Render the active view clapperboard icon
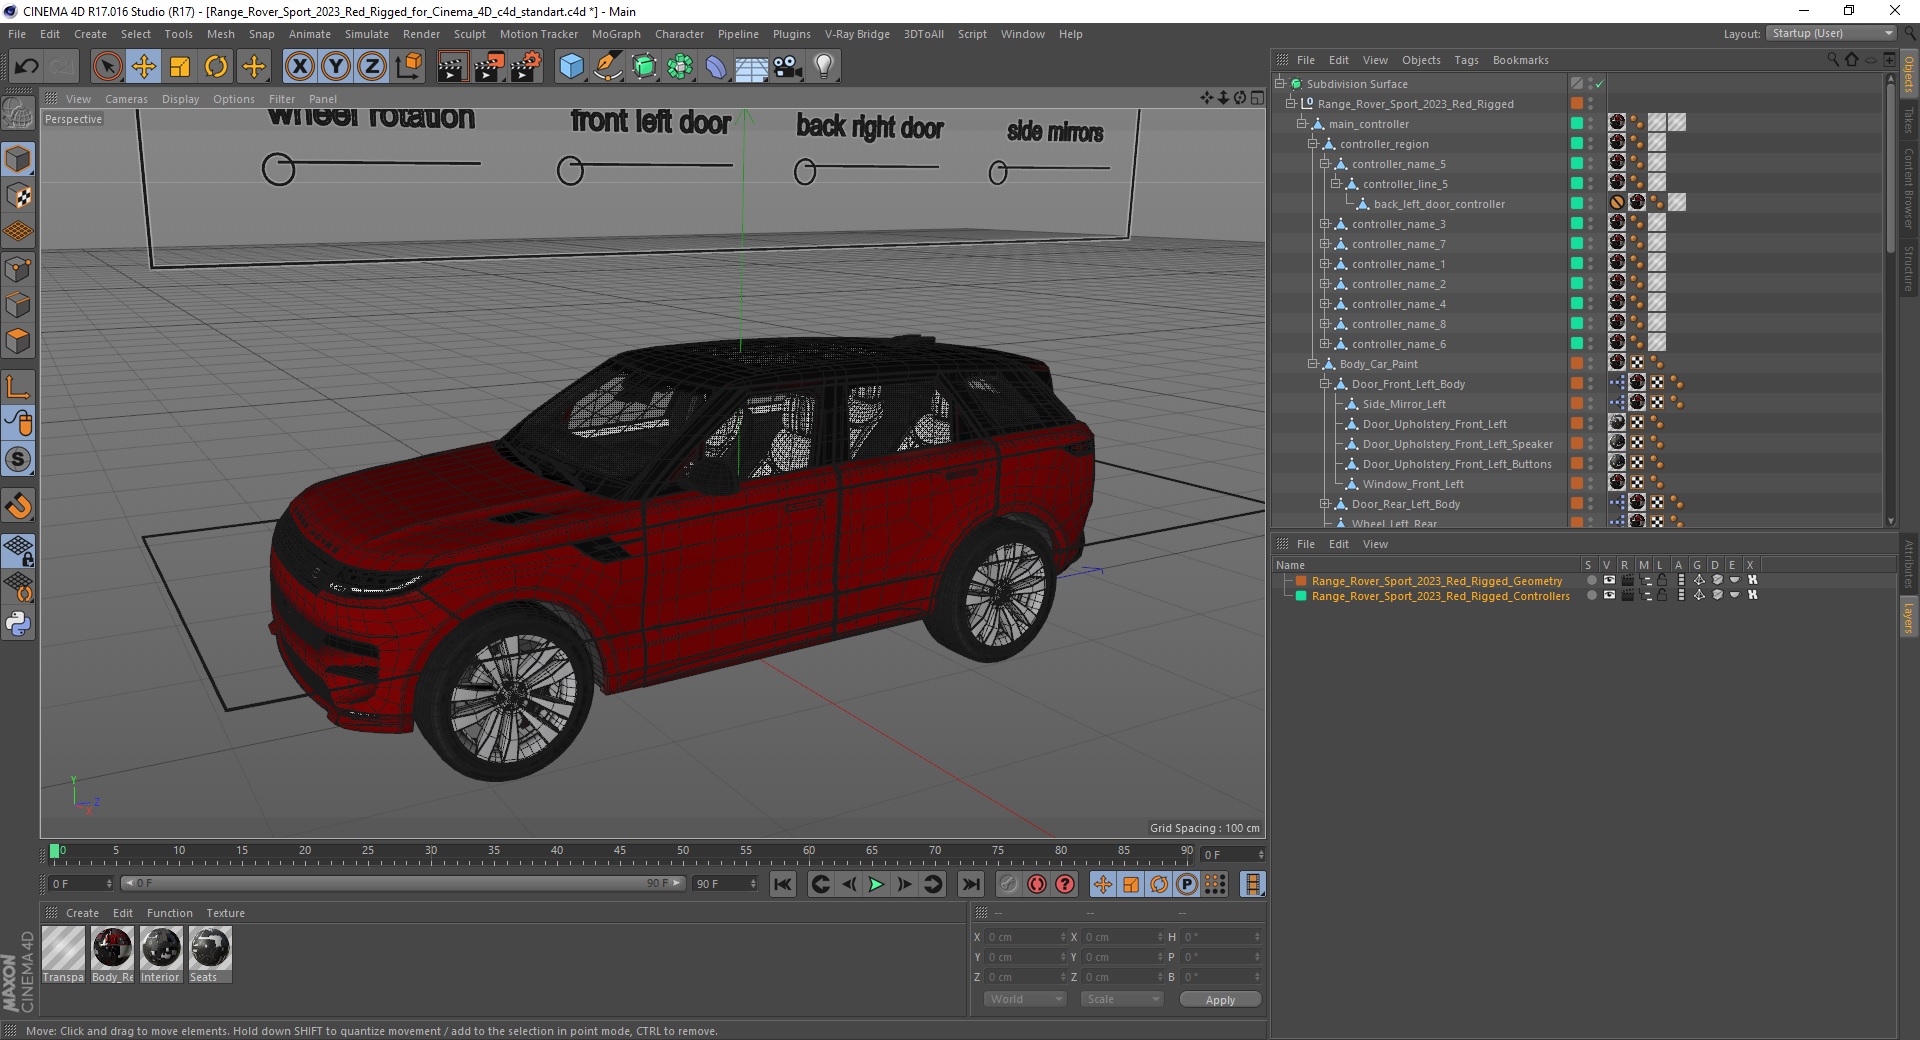The image size is (1920, 1040). click(x=452, y=67)
